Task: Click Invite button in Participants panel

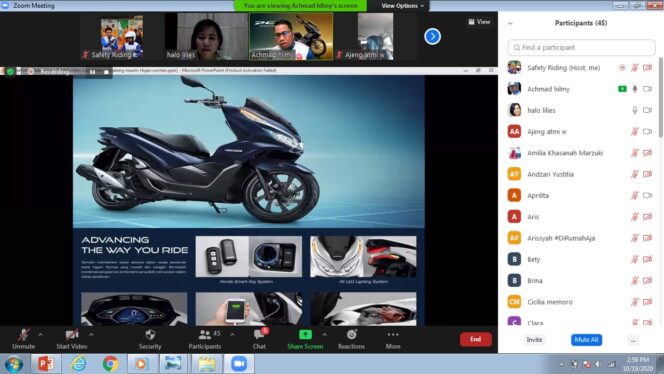Action: click(534, 340)
